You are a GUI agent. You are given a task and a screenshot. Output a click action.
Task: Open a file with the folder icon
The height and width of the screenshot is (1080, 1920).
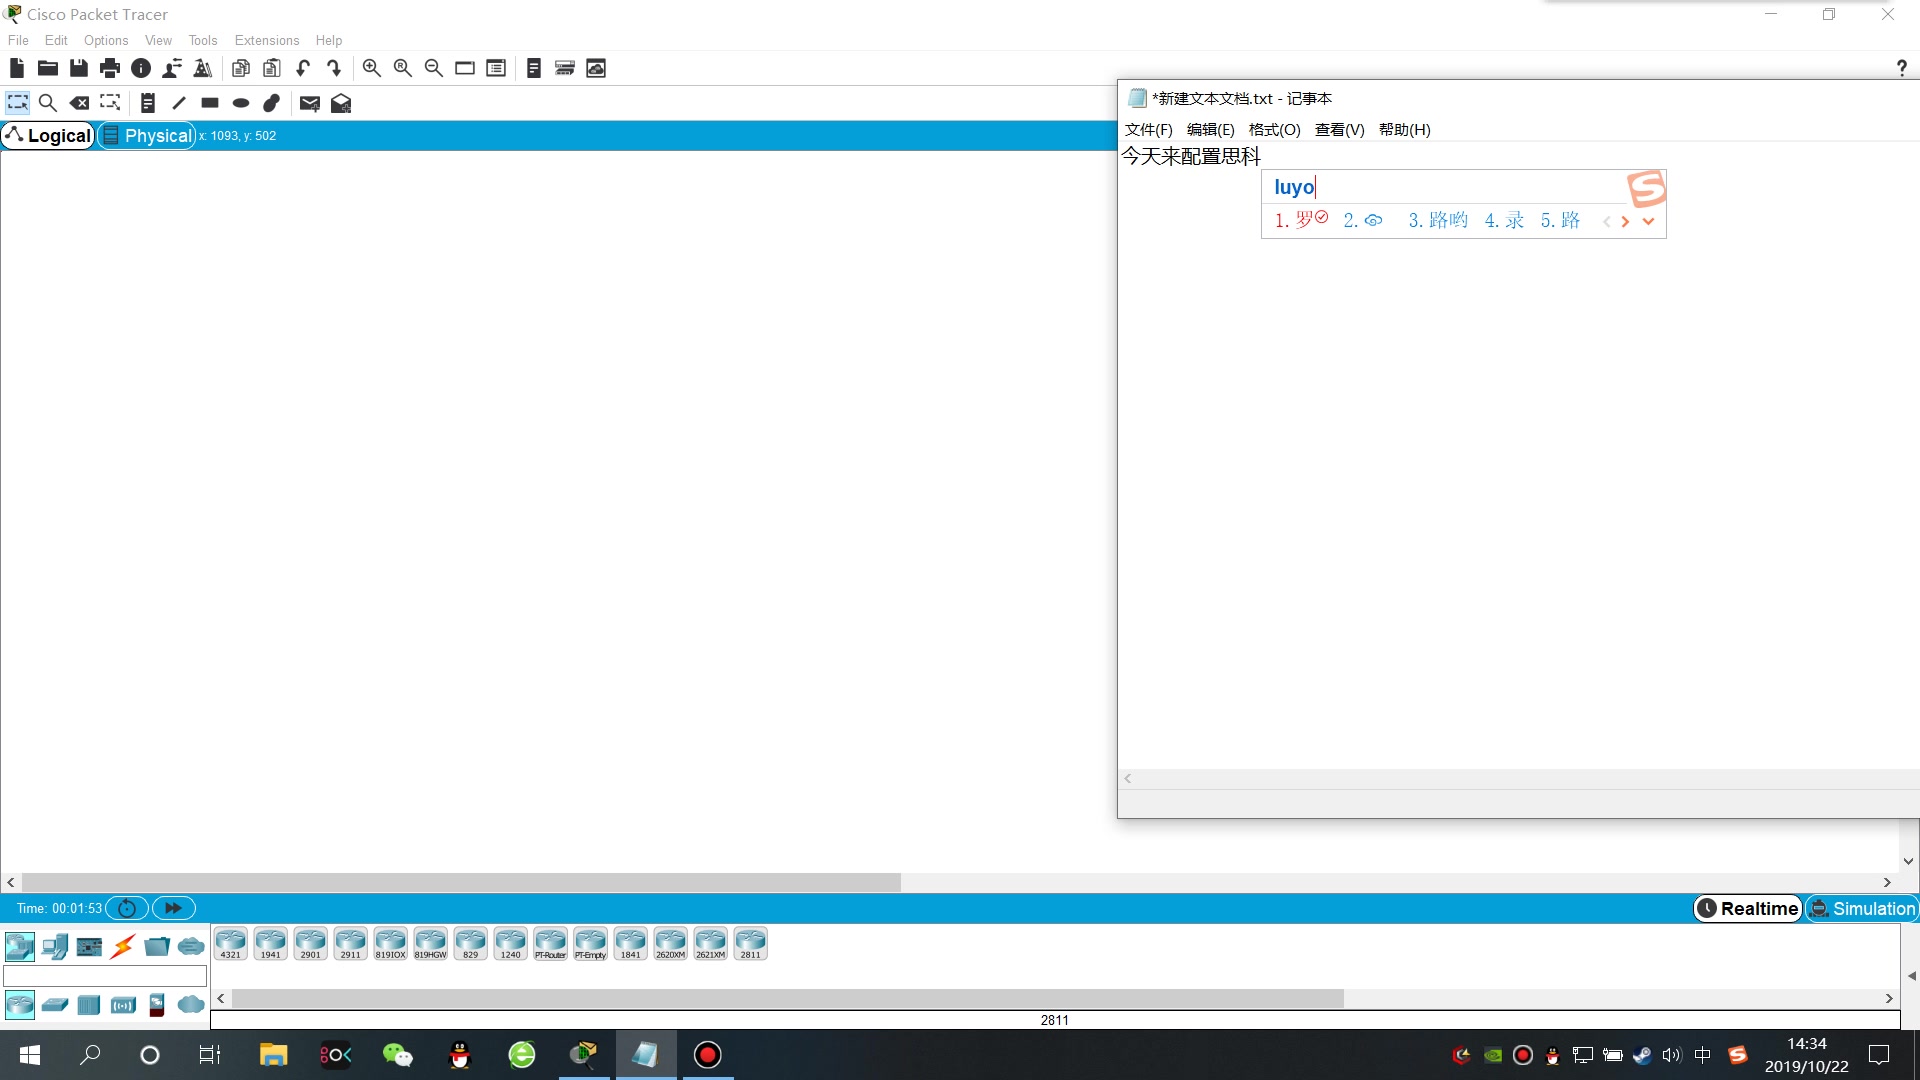48,68
